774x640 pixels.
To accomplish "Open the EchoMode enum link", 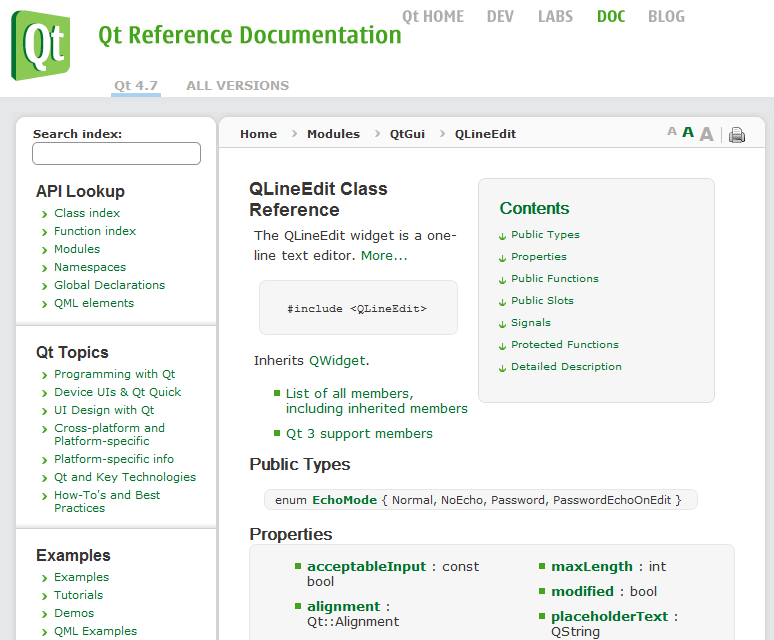I will 345,500.
